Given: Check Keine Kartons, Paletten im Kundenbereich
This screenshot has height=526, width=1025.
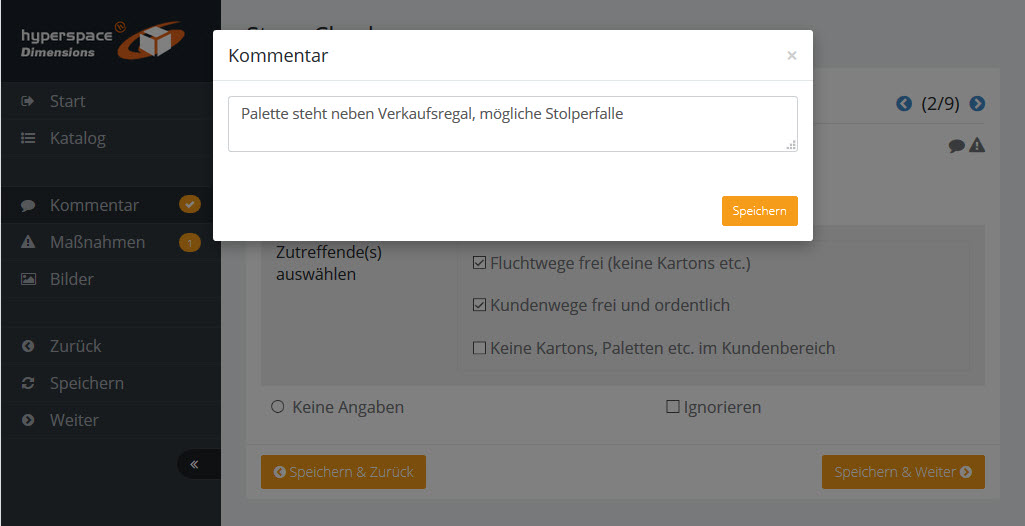Looking at the screenshot, I should point(479,348).
